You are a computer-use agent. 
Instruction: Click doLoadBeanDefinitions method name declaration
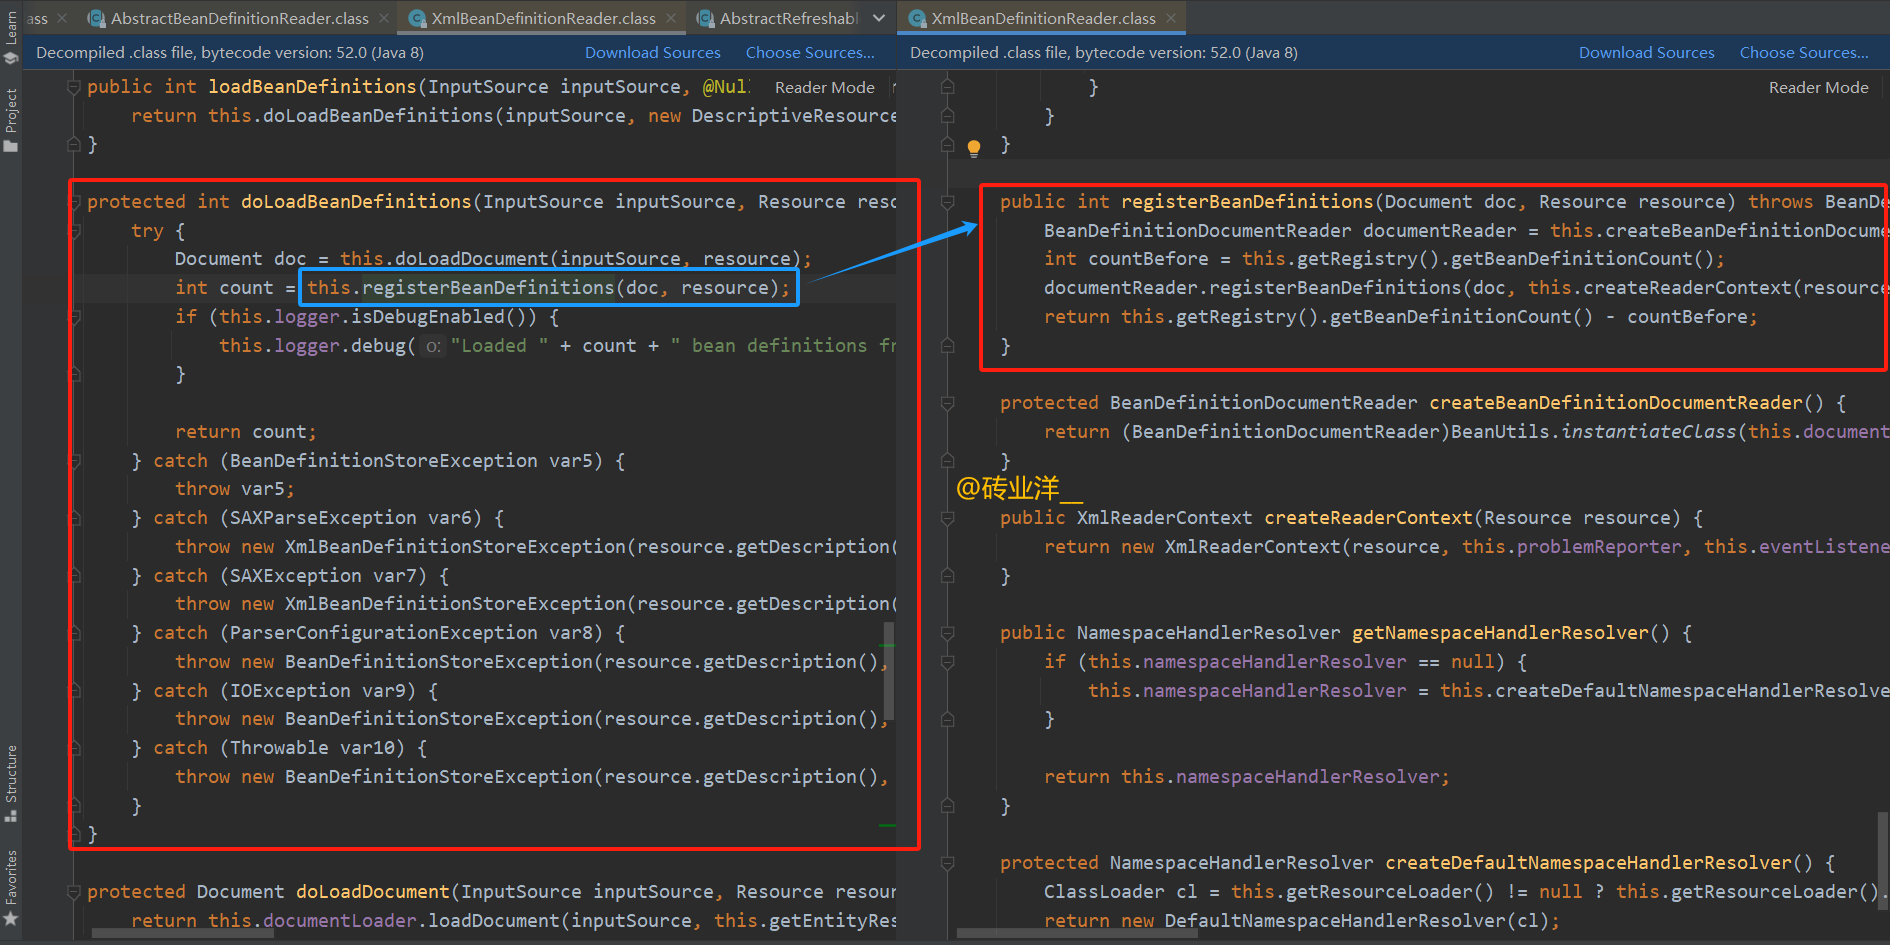[x=356, y=202]
